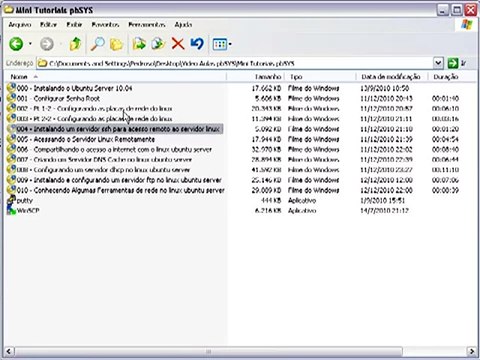Click the horizontal scrollbar thumb
This screenshot has width=480, height=360.
tap(208, 351)
